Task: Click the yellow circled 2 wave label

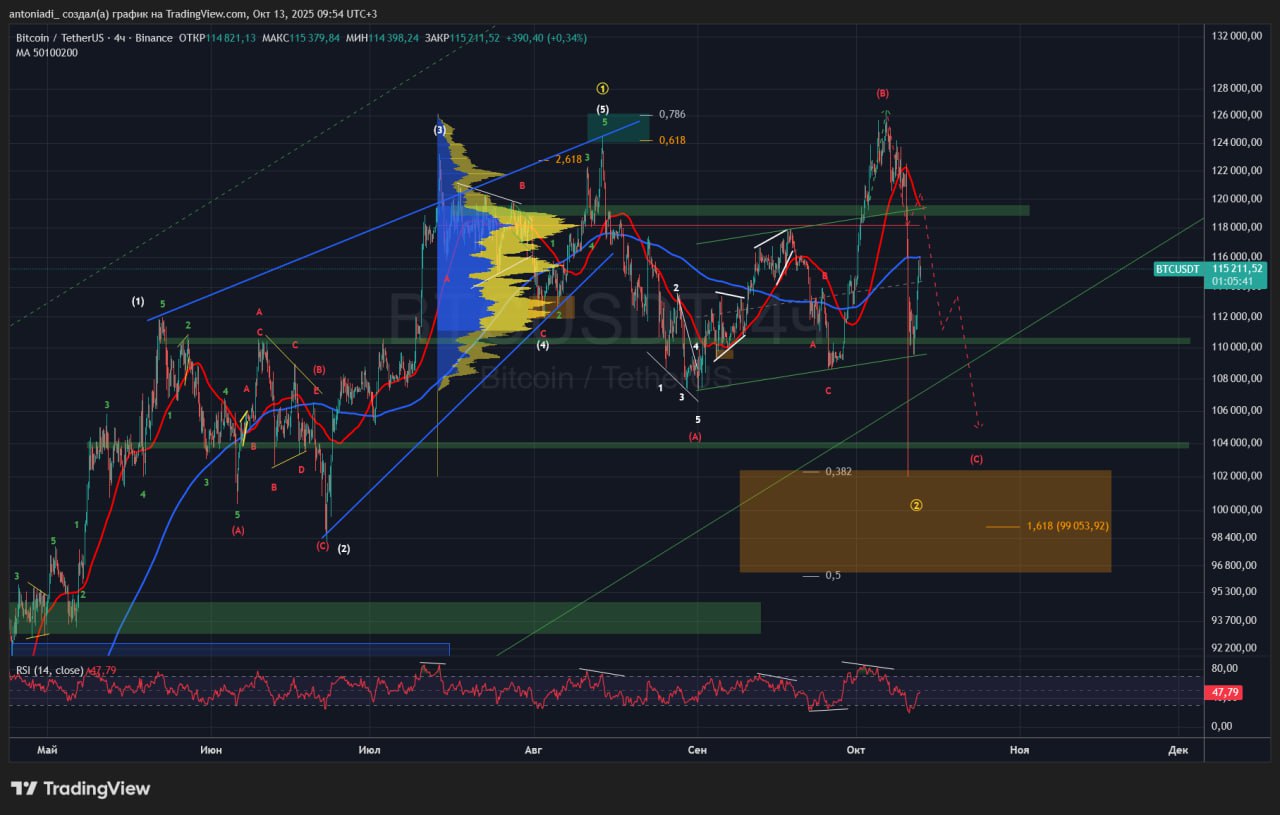Action: point(916,505)
